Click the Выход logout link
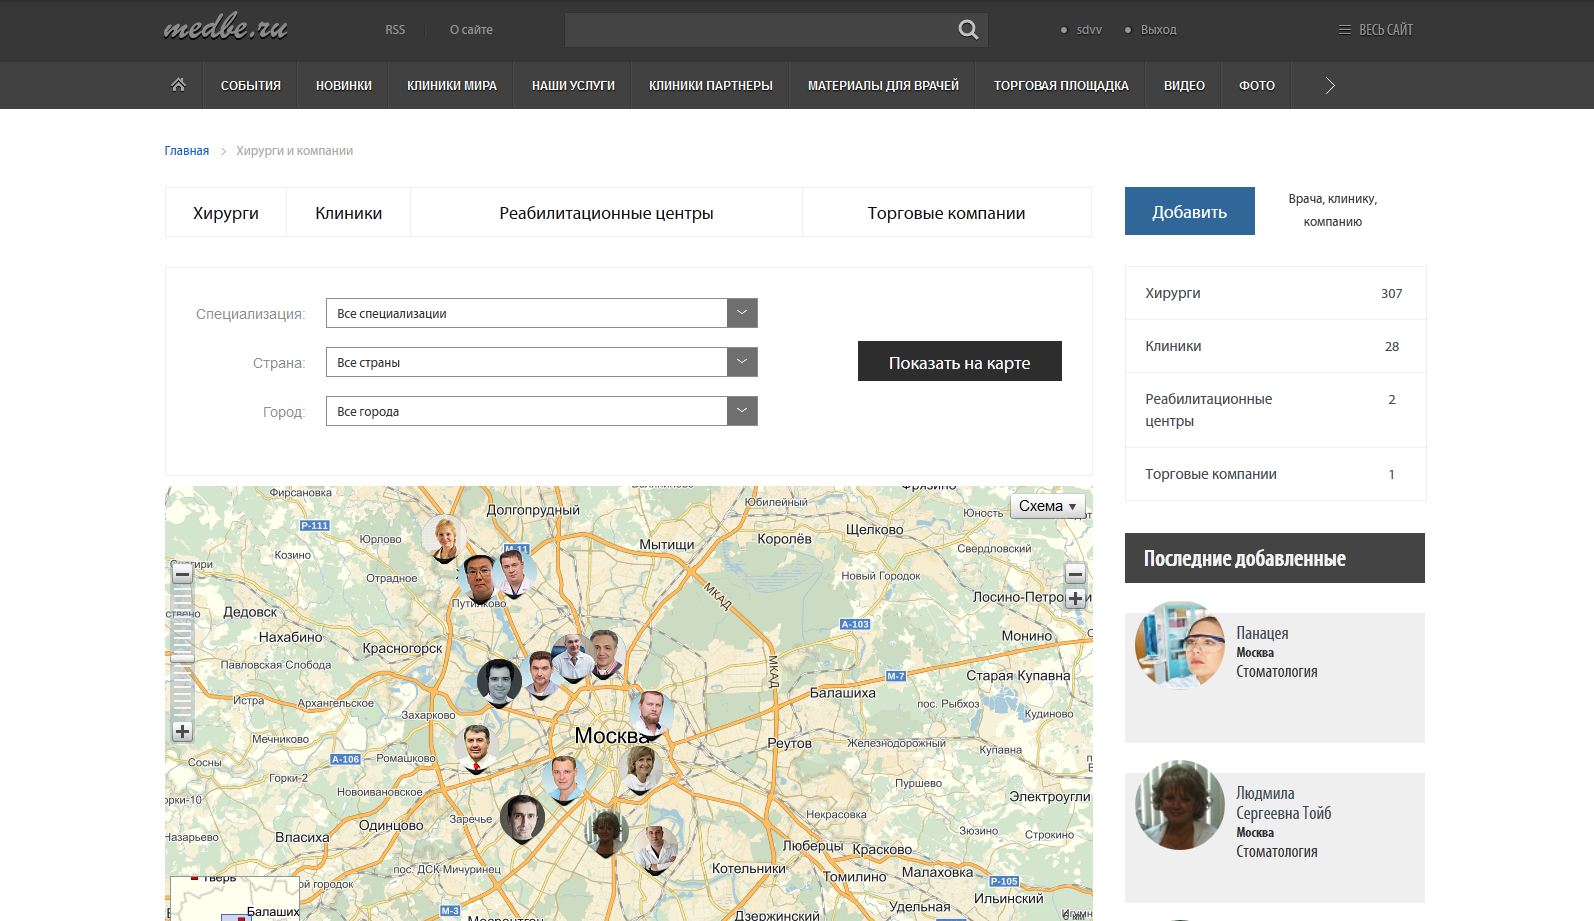Viewport: 1594px width, 921px height. tap(1159, 30)
